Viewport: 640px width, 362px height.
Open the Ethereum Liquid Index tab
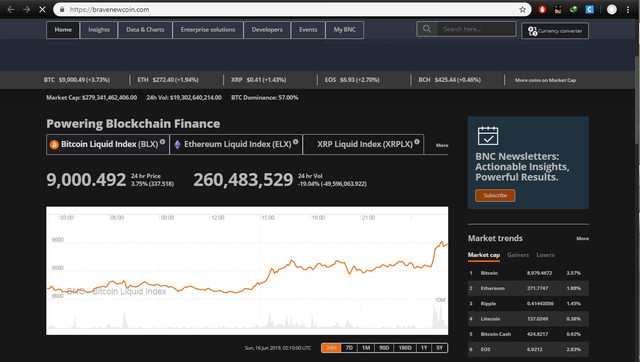click(x=236, y=144)
